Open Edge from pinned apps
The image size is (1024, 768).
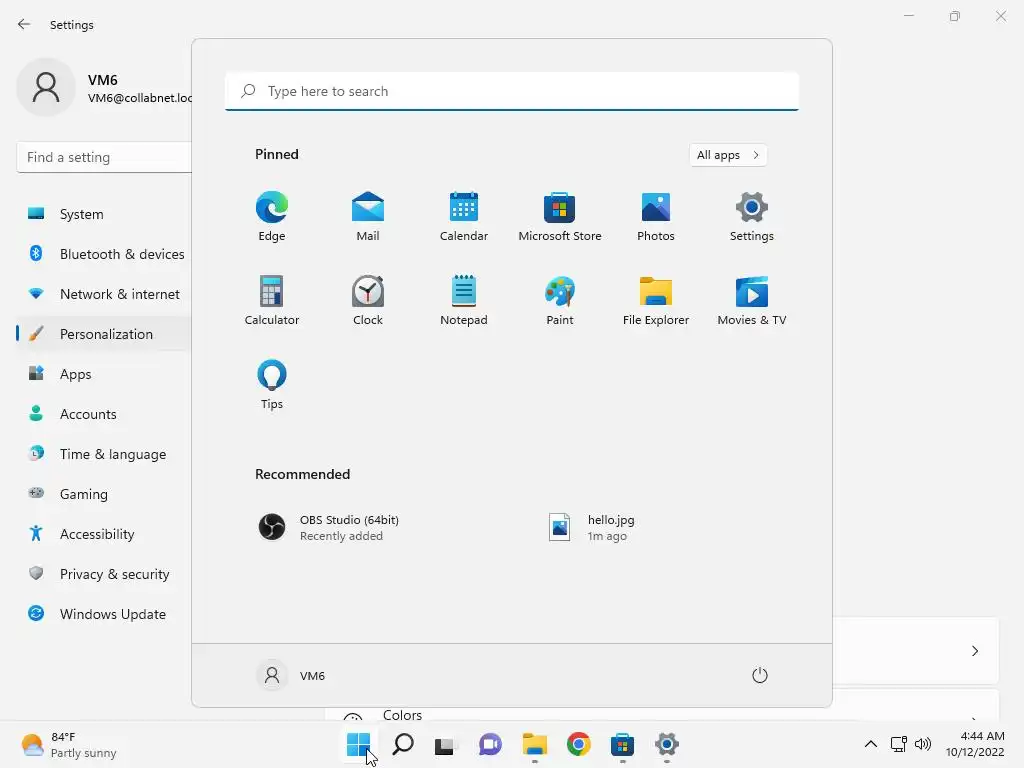pos(272,217)
